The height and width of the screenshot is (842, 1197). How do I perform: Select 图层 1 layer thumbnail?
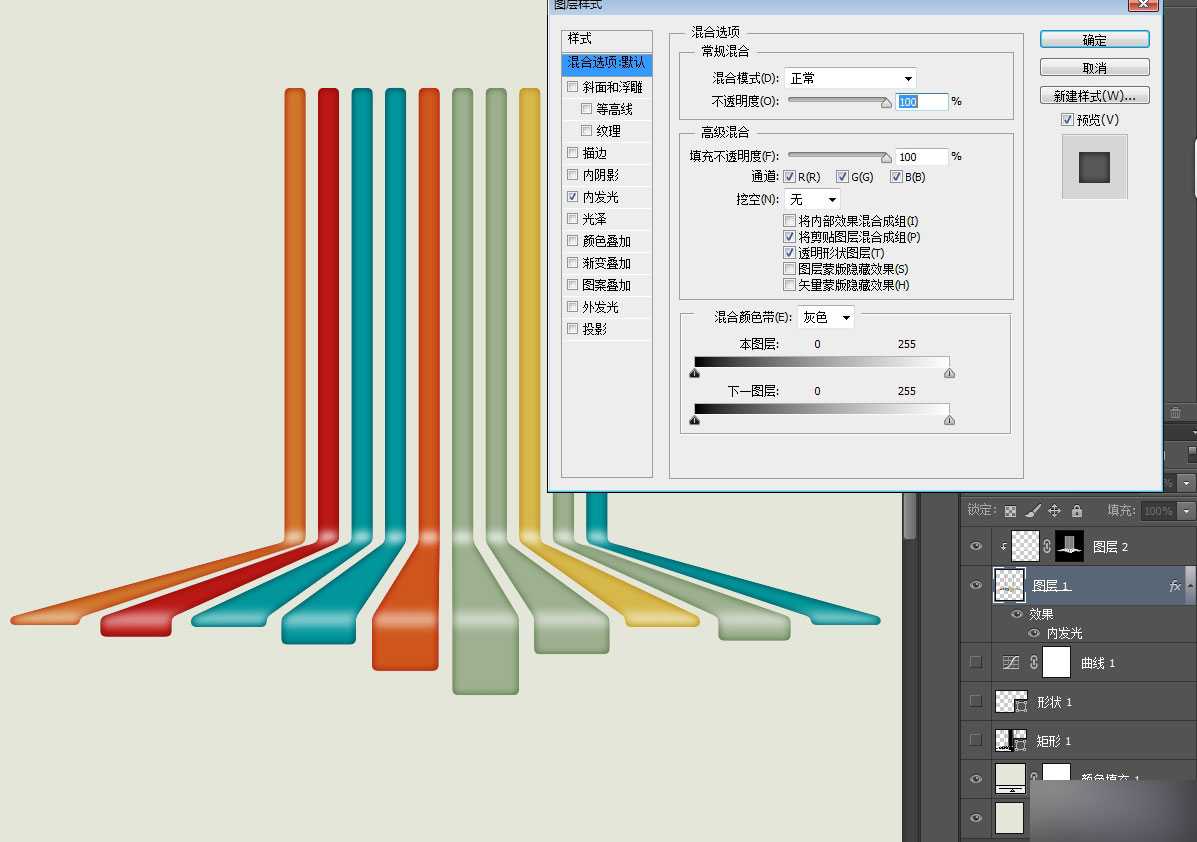(1009, 586)
